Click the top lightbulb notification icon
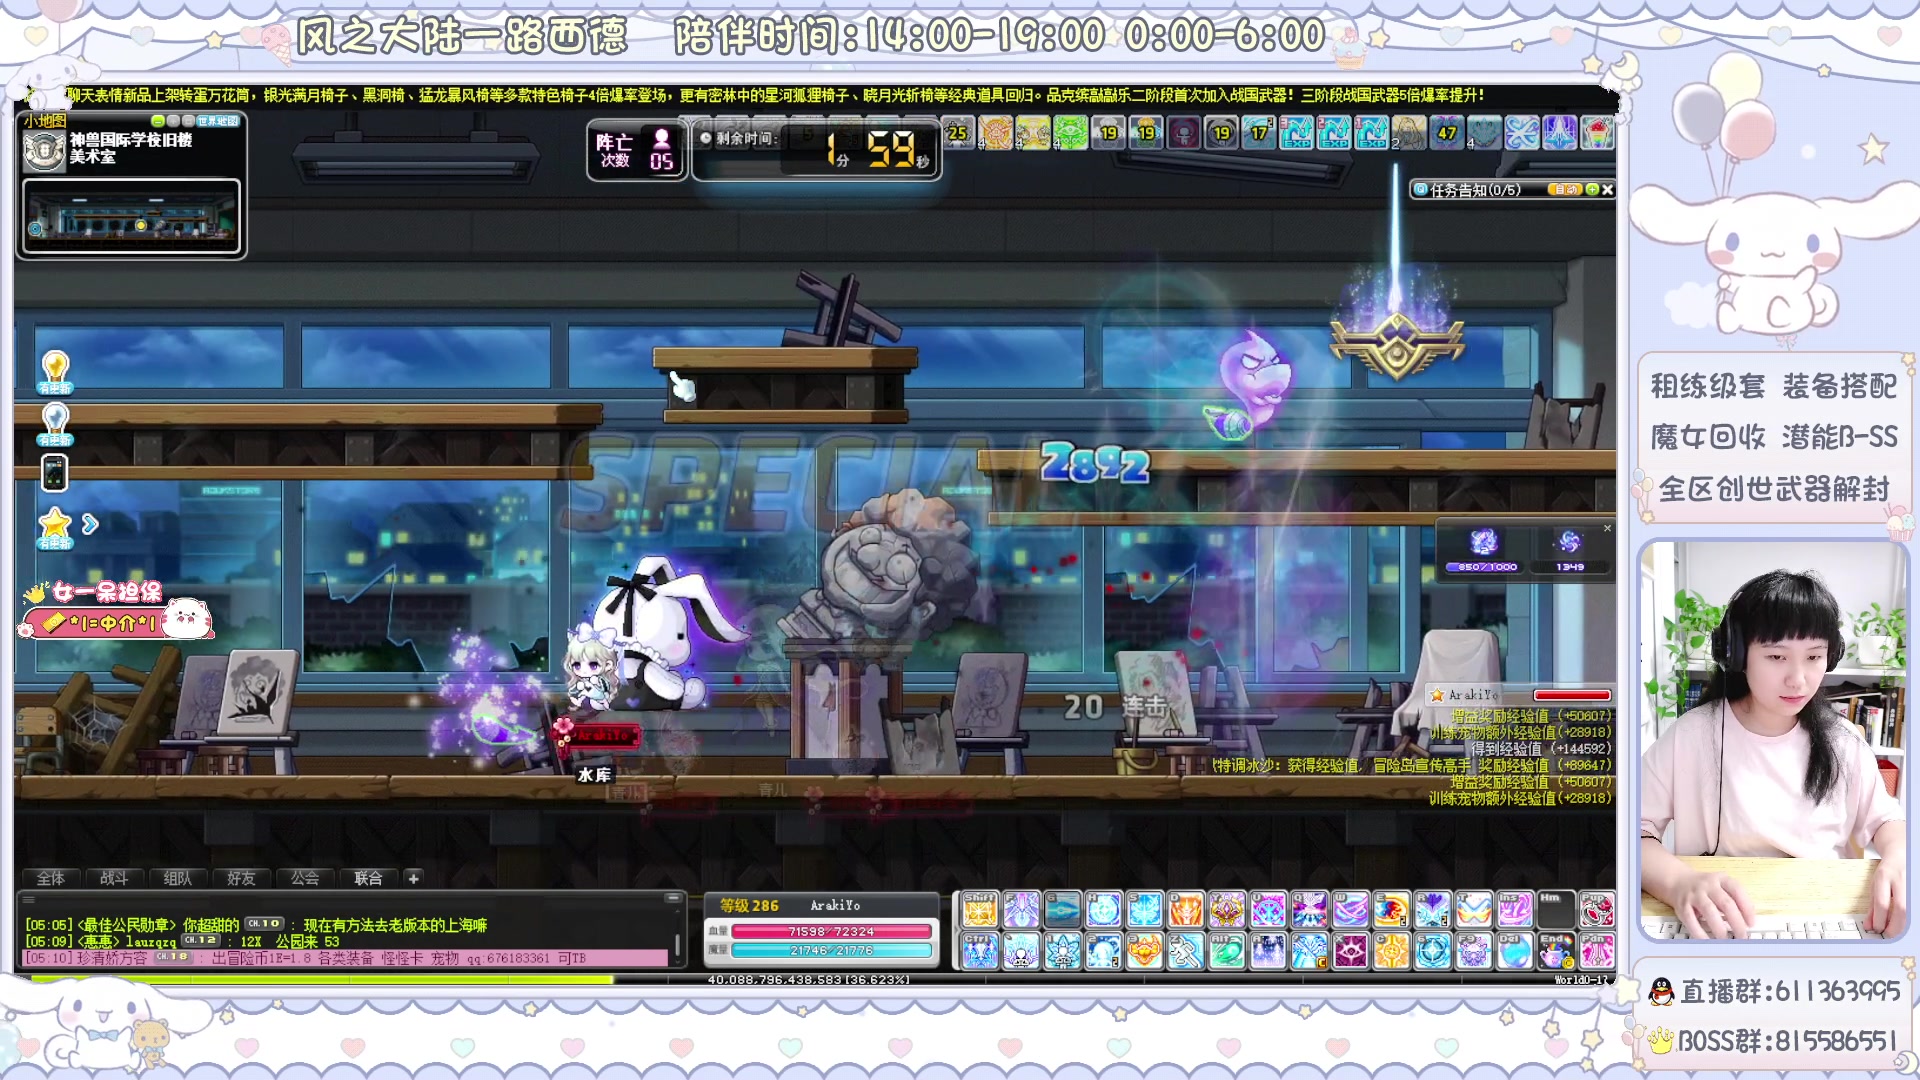The width and height of the screenshot is (1920, 1080). [55, 371]
